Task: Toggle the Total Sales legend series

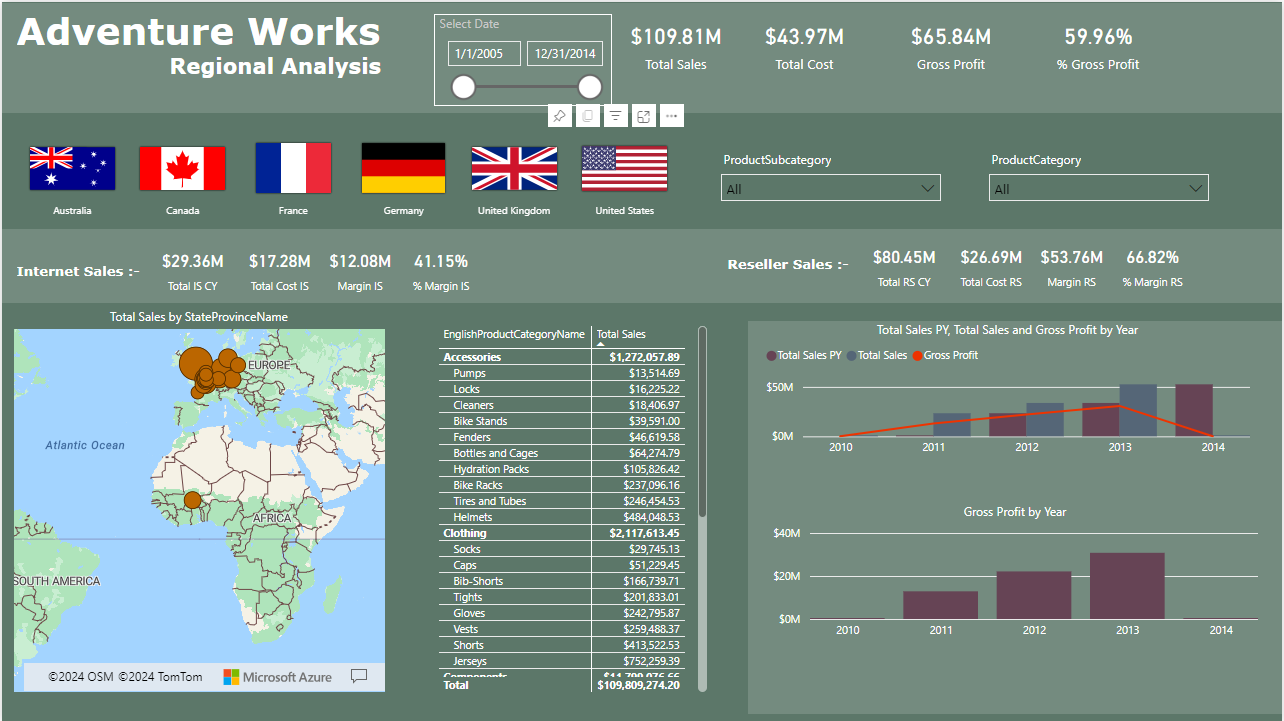Action: [877, 355]
